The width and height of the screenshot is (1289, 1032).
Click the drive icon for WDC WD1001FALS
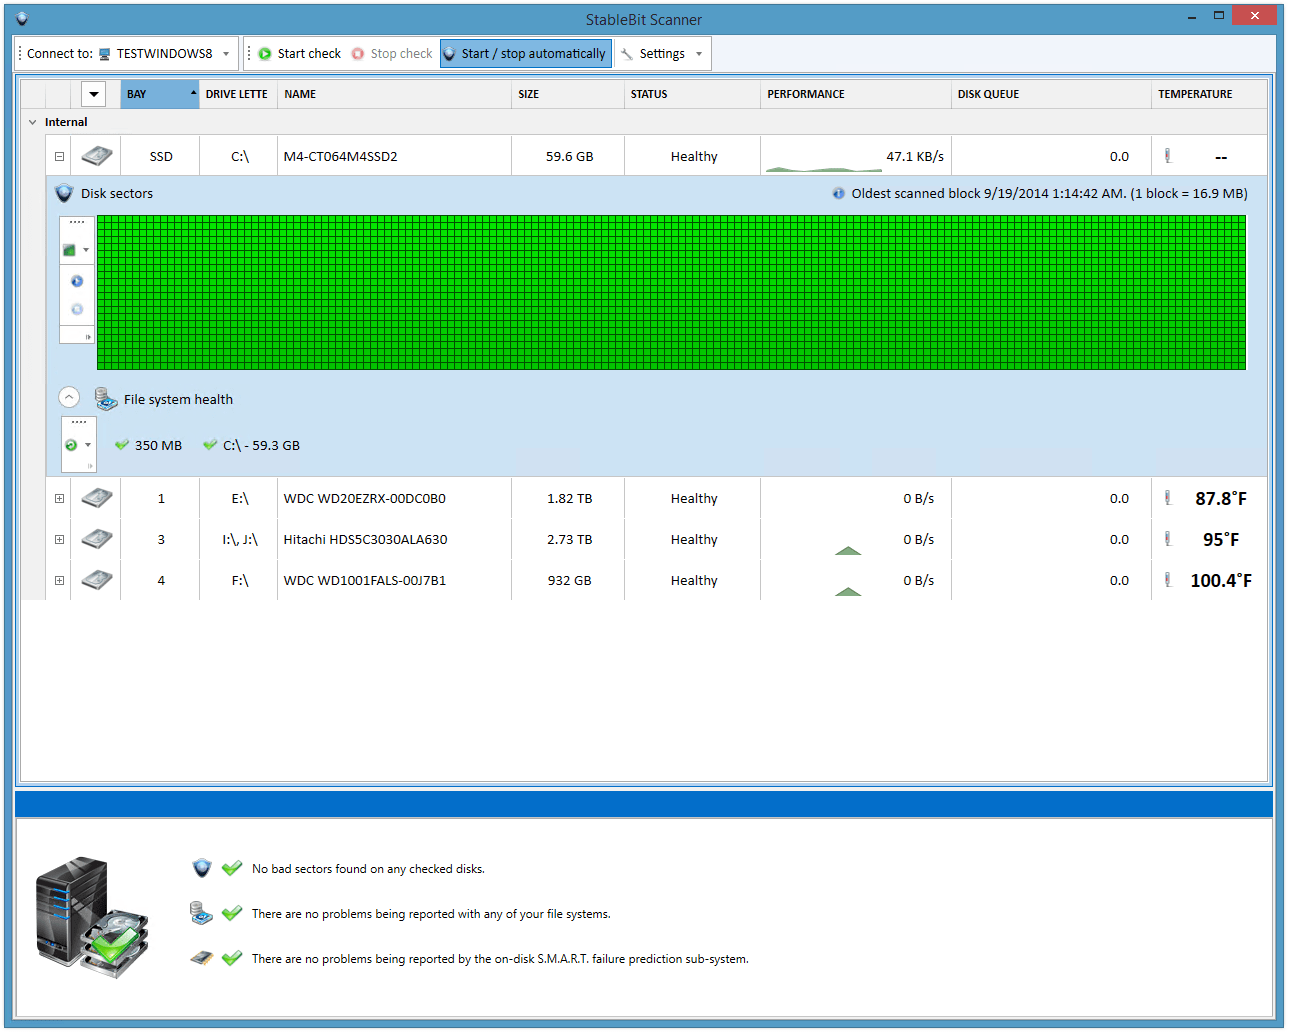tap(97, 581)
